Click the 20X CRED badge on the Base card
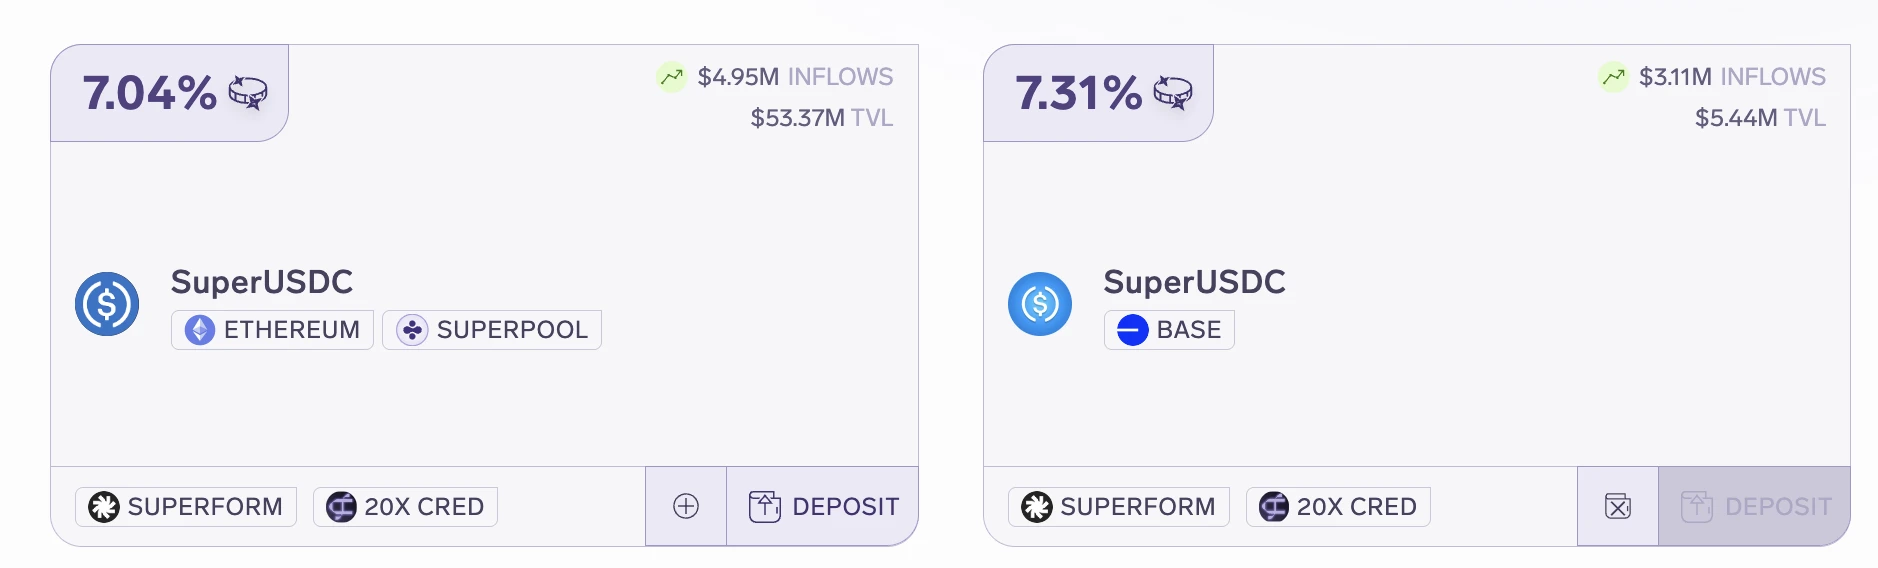Screen dimensions: 1878x568 [x=1338, y=507]
